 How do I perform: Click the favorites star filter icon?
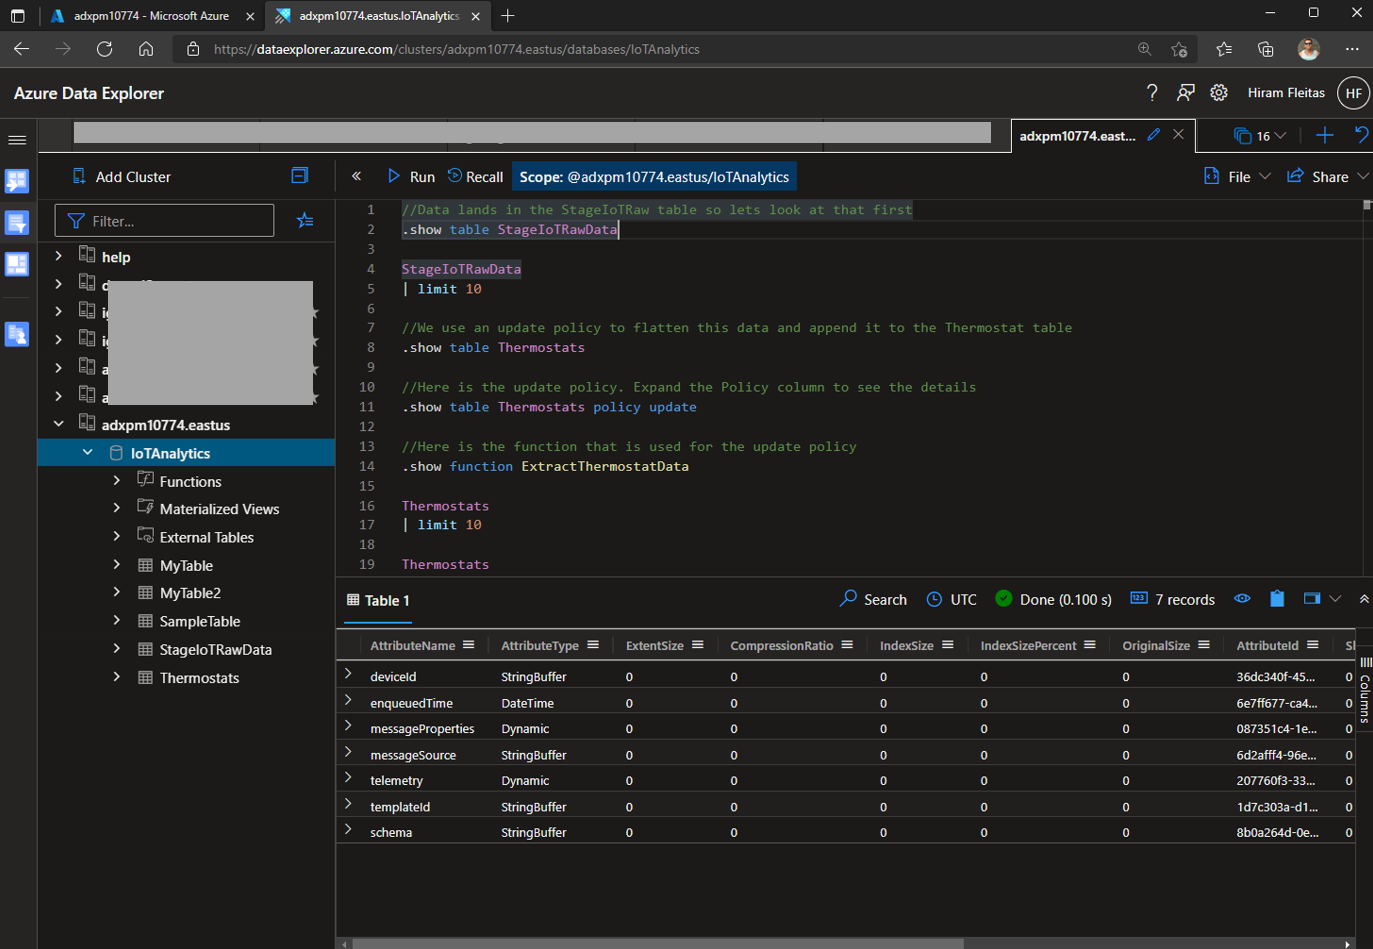point(305,220)
